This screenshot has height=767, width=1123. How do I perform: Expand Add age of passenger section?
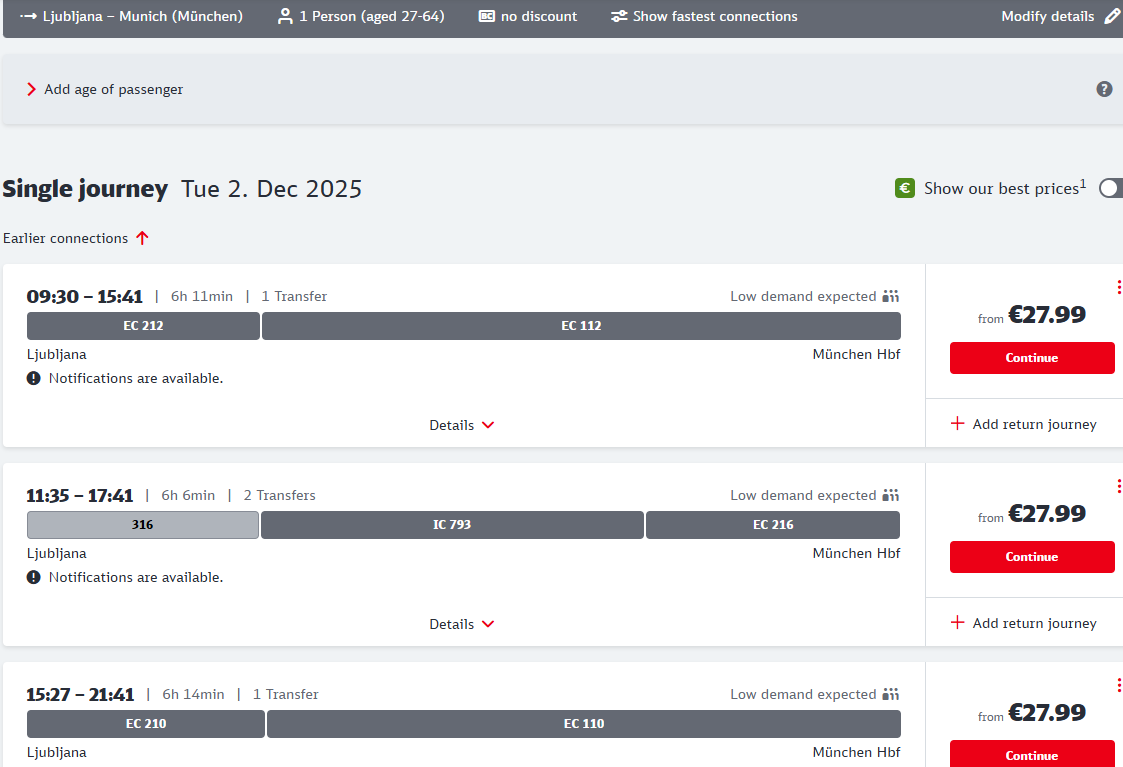105,90
